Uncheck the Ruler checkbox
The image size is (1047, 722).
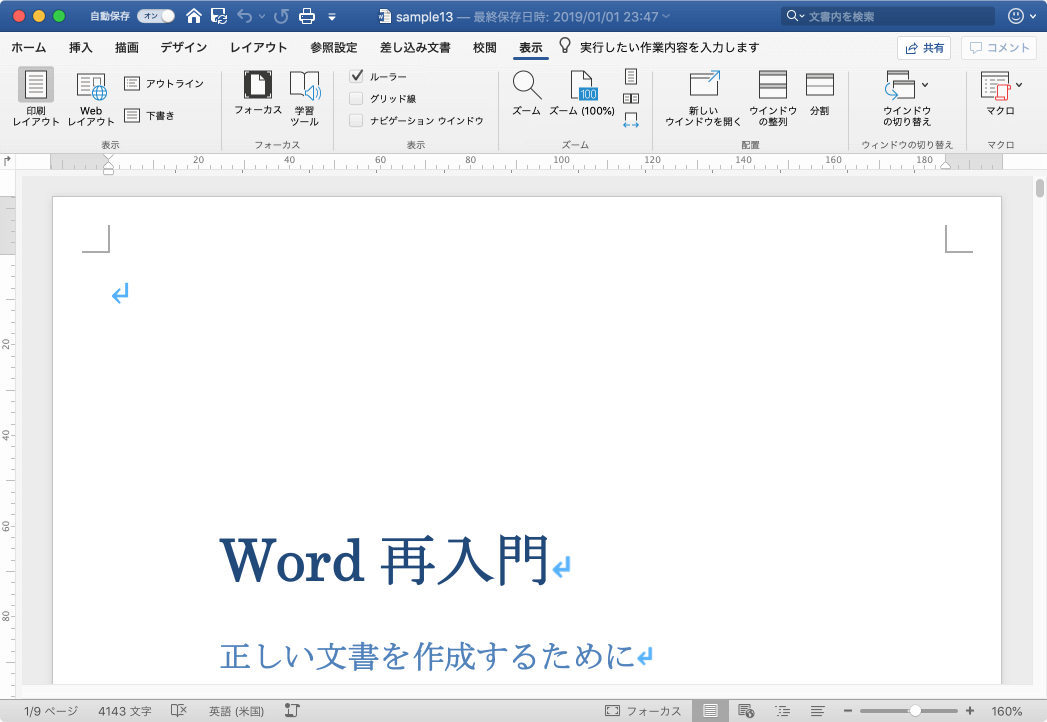[x=356, y=77]
